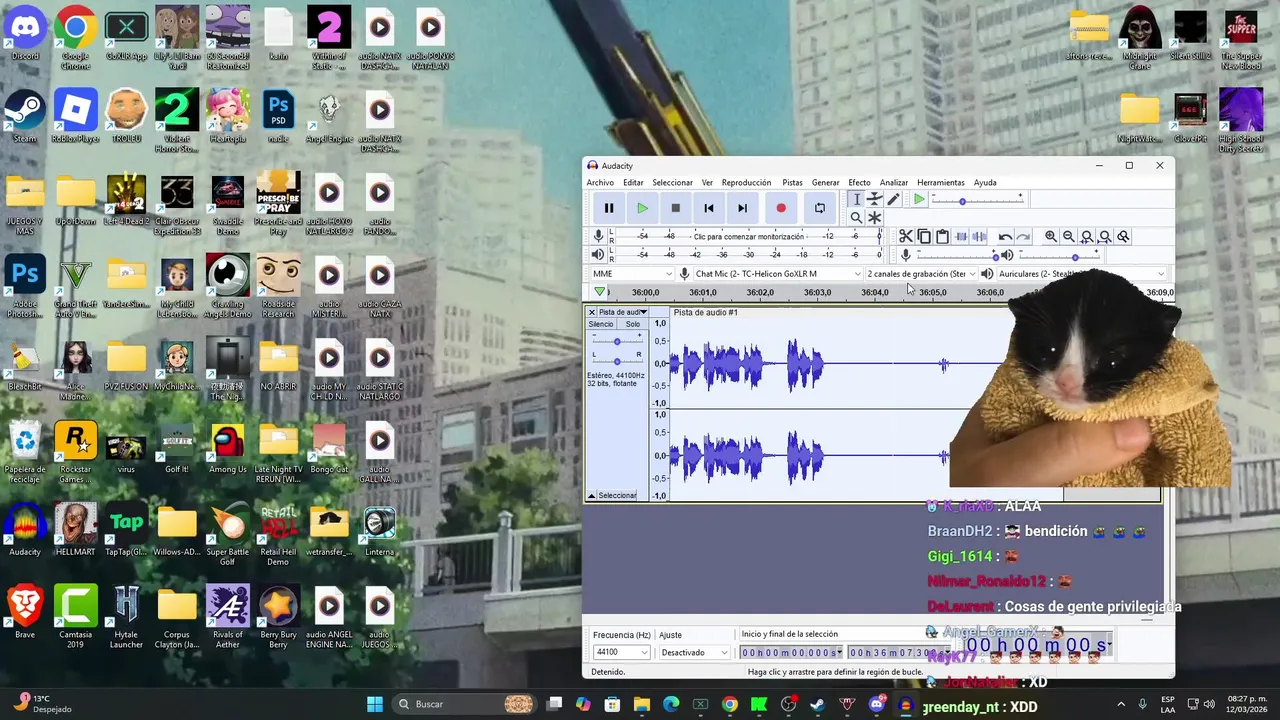Click the Fit selection to width icon
The height and width of the screenshot is (720, 1280).
pos(1087,237)
